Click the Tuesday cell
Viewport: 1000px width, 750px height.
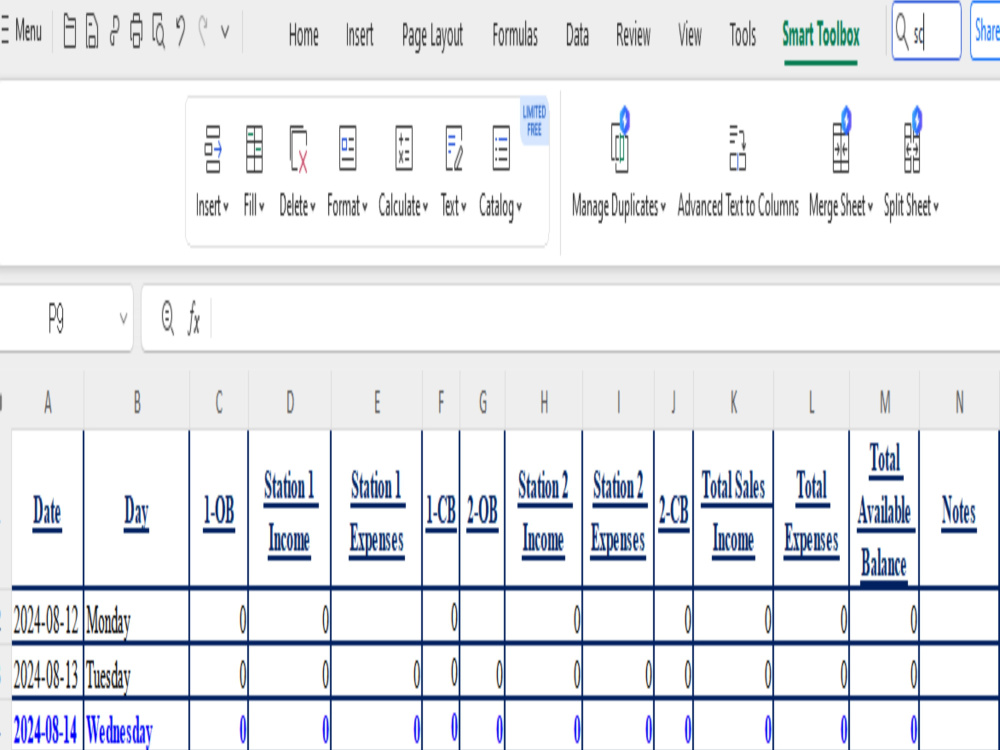click(x=136, y=673)
